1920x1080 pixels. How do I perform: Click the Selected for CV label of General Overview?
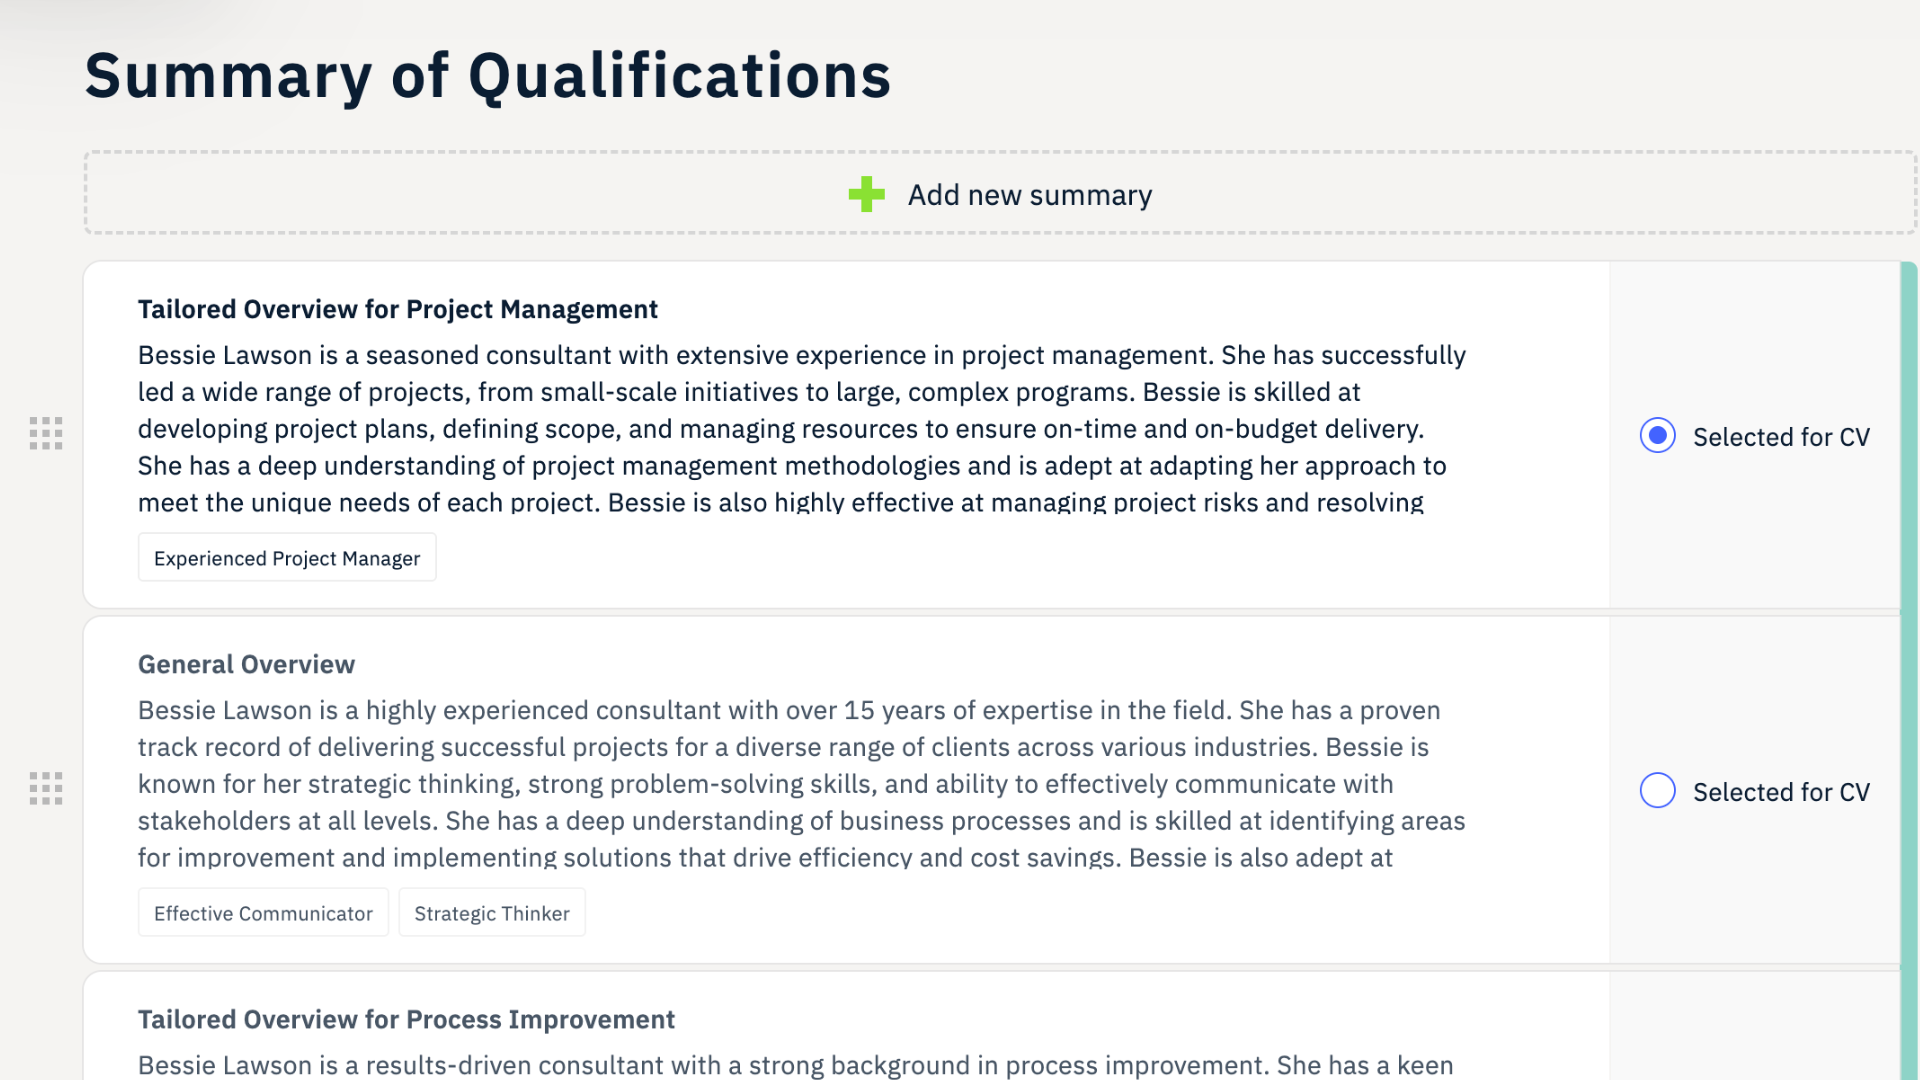tap(1781, 792)
